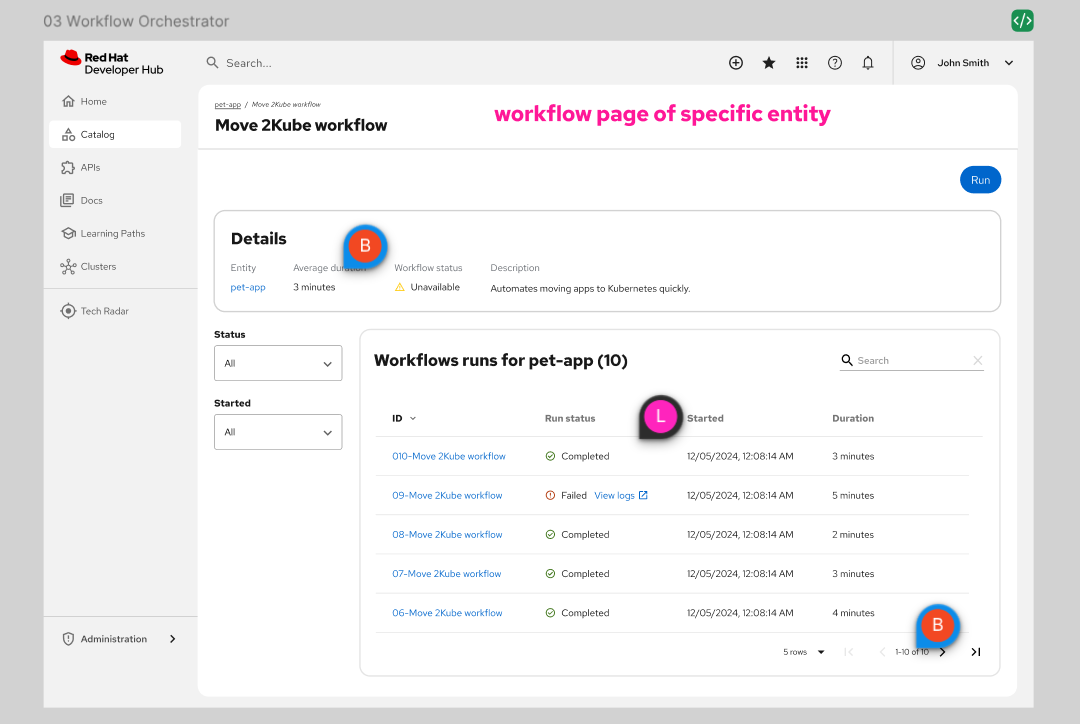Open the 09-Move 2Kube workflow run

click(447, 495)
